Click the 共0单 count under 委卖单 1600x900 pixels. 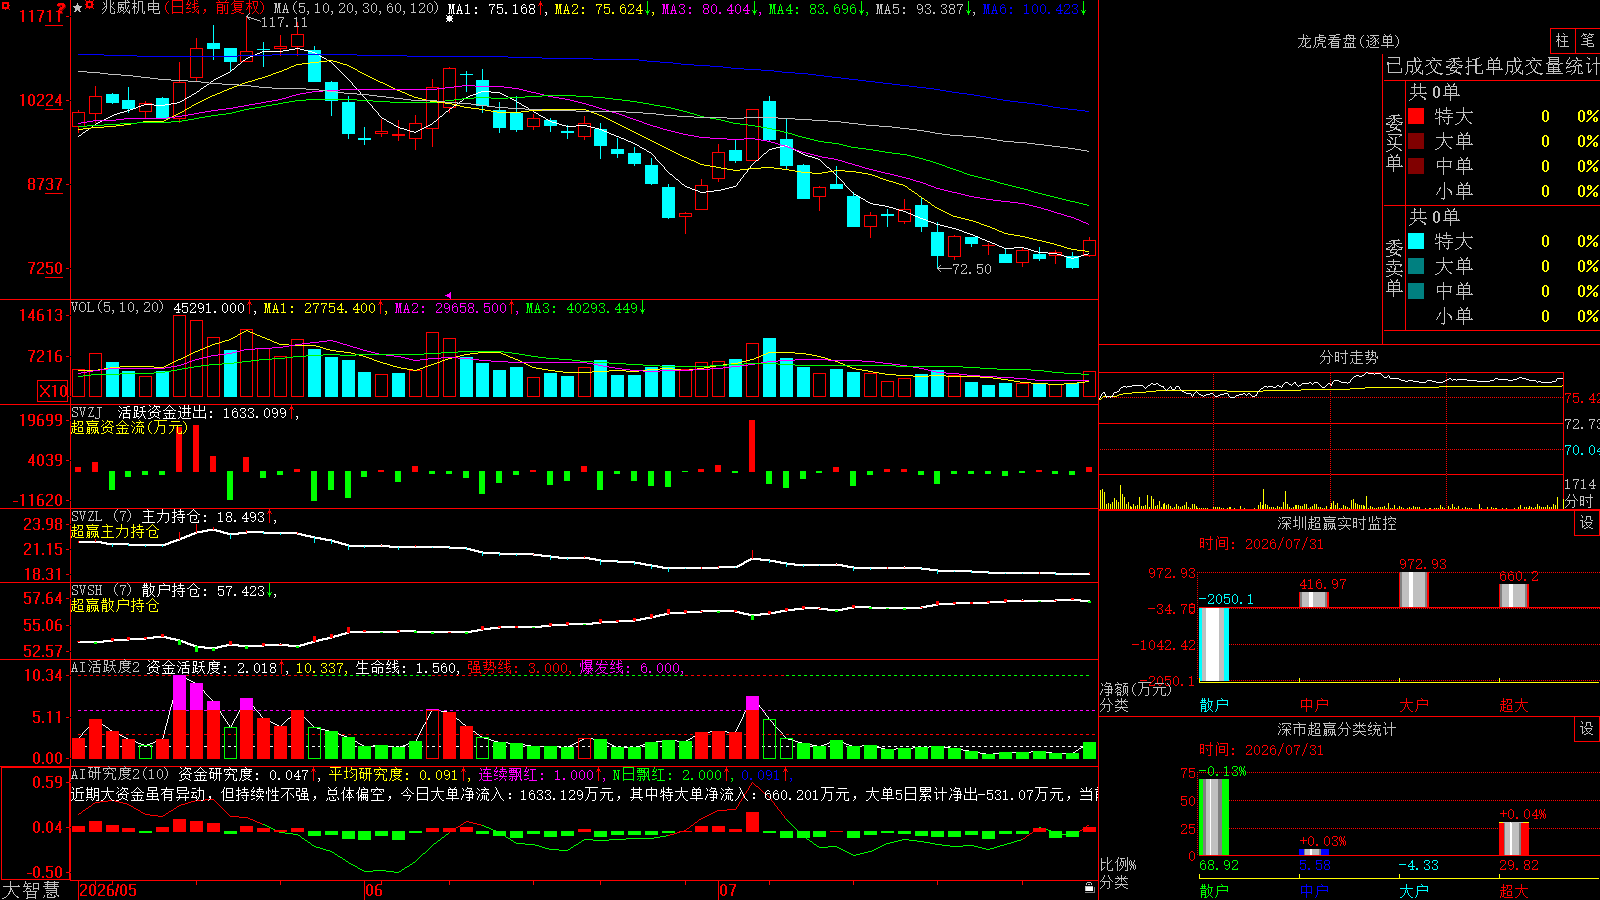coord(1434,216)
